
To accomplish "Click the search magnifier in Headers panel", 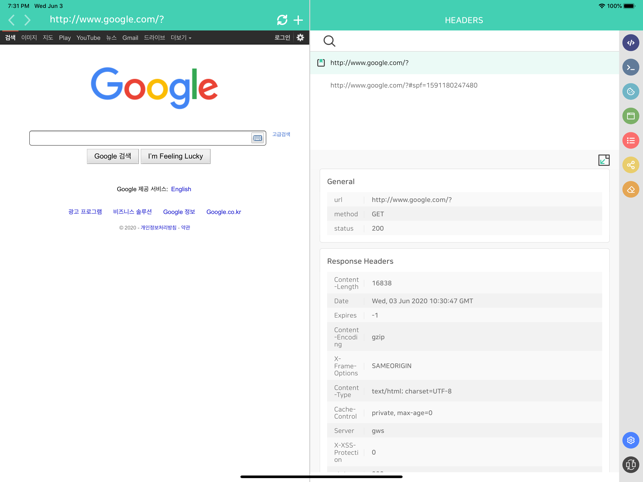I will (329, 41).
